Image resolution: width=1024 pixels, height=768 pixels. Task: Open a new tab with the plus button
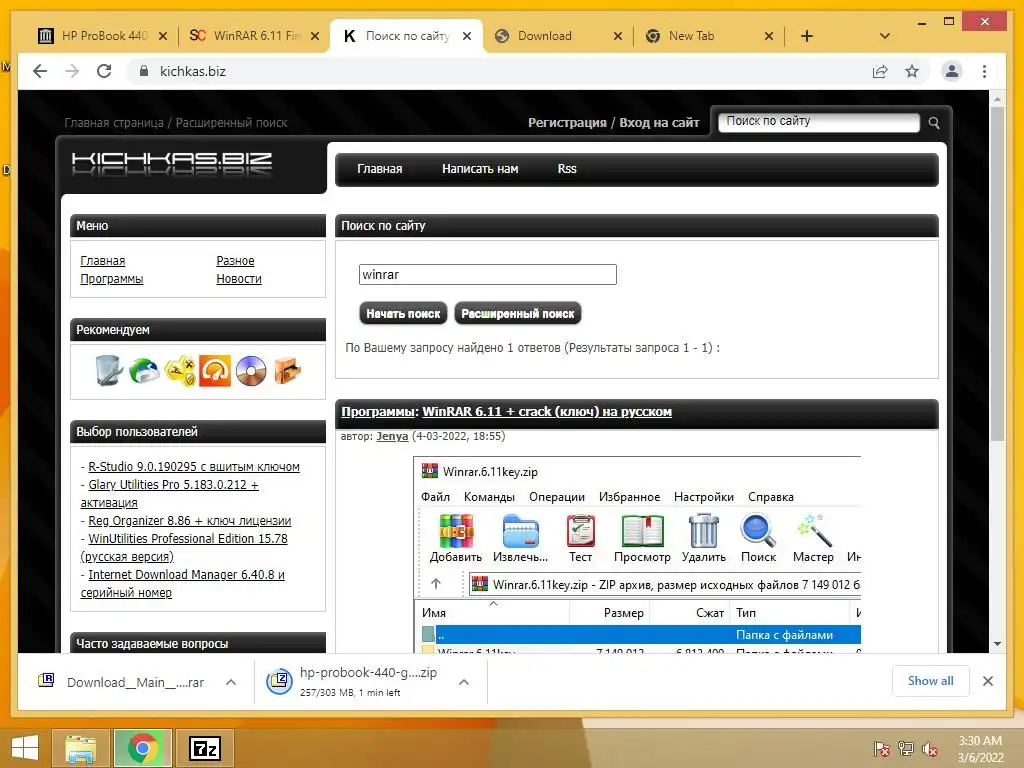pyautogui.click(x=807, y=36)
